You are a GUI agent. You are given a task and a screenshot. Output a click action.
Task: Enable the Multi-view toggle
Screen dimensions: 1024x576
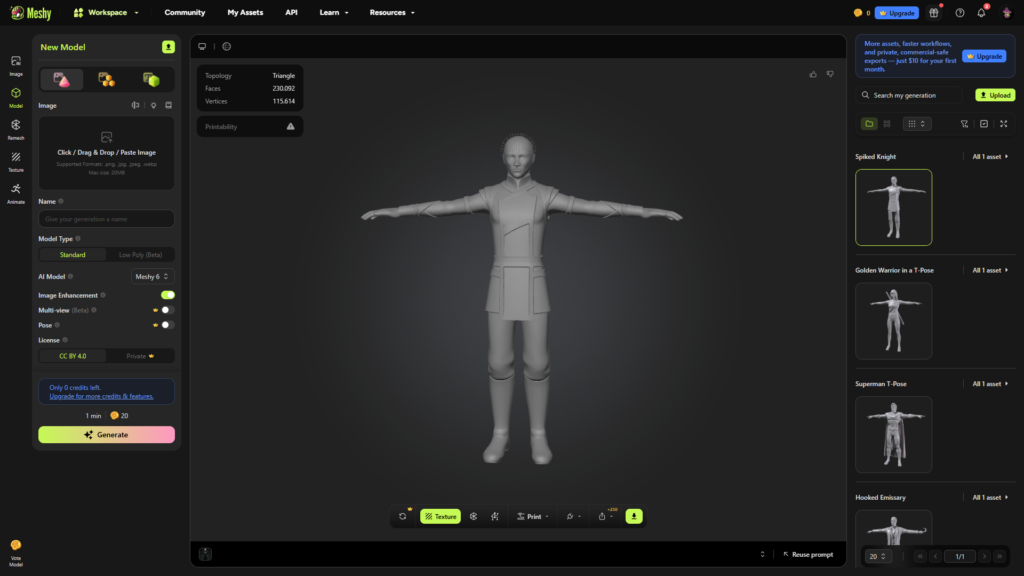[167, 310]
